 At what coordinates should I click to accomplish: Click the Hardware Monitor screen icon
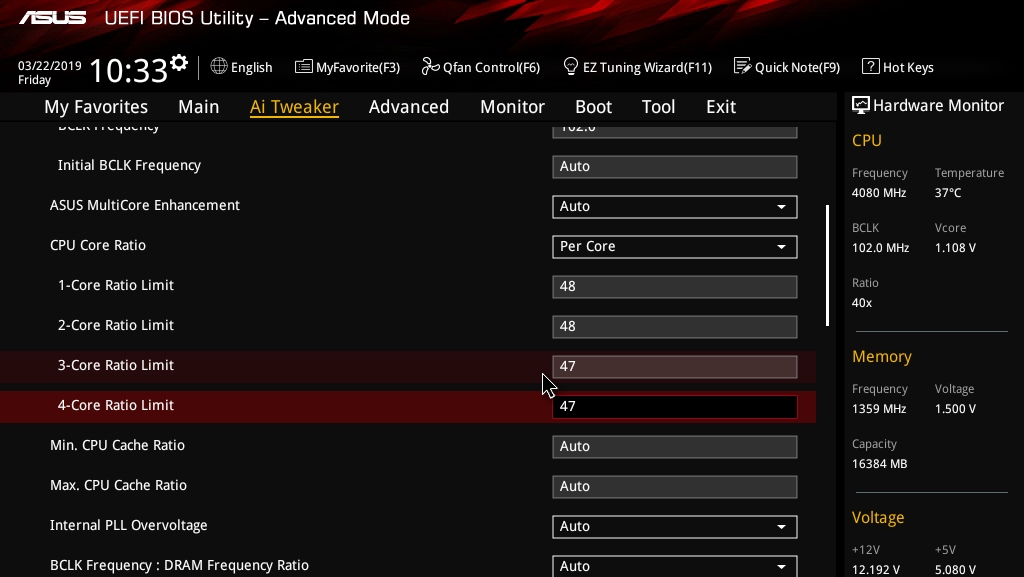pyautogui.click(x=861, y=105)
